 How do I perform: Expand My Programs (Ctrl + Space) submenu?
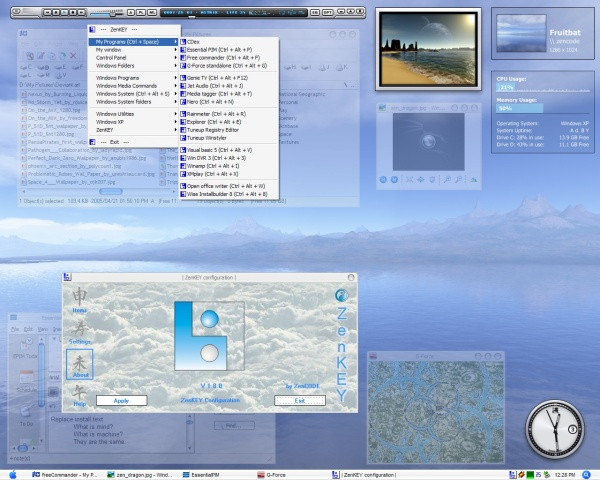(x=134, y=42)
